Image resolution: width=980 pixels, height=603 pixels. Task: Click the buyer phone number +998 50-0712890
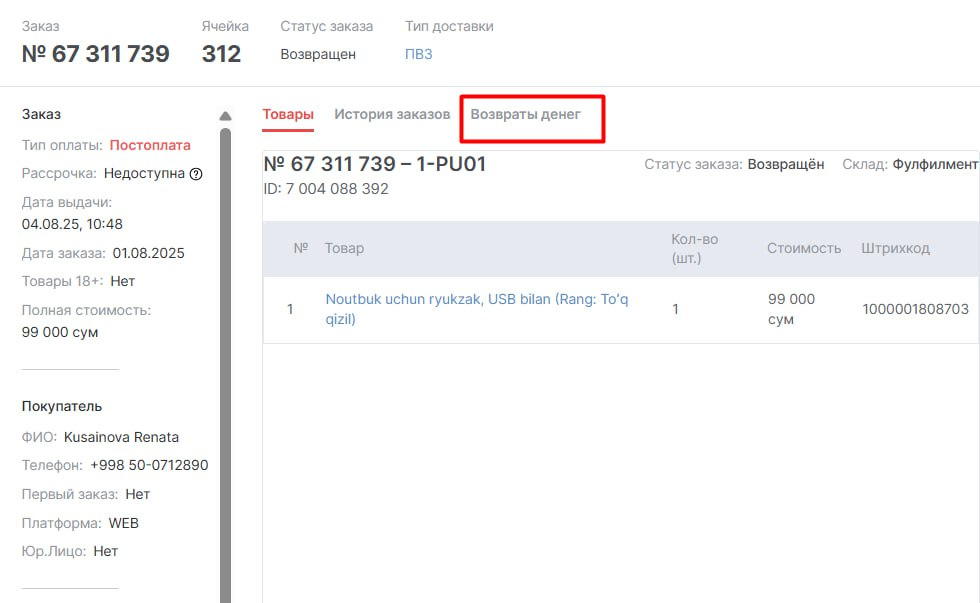(149, 465)
